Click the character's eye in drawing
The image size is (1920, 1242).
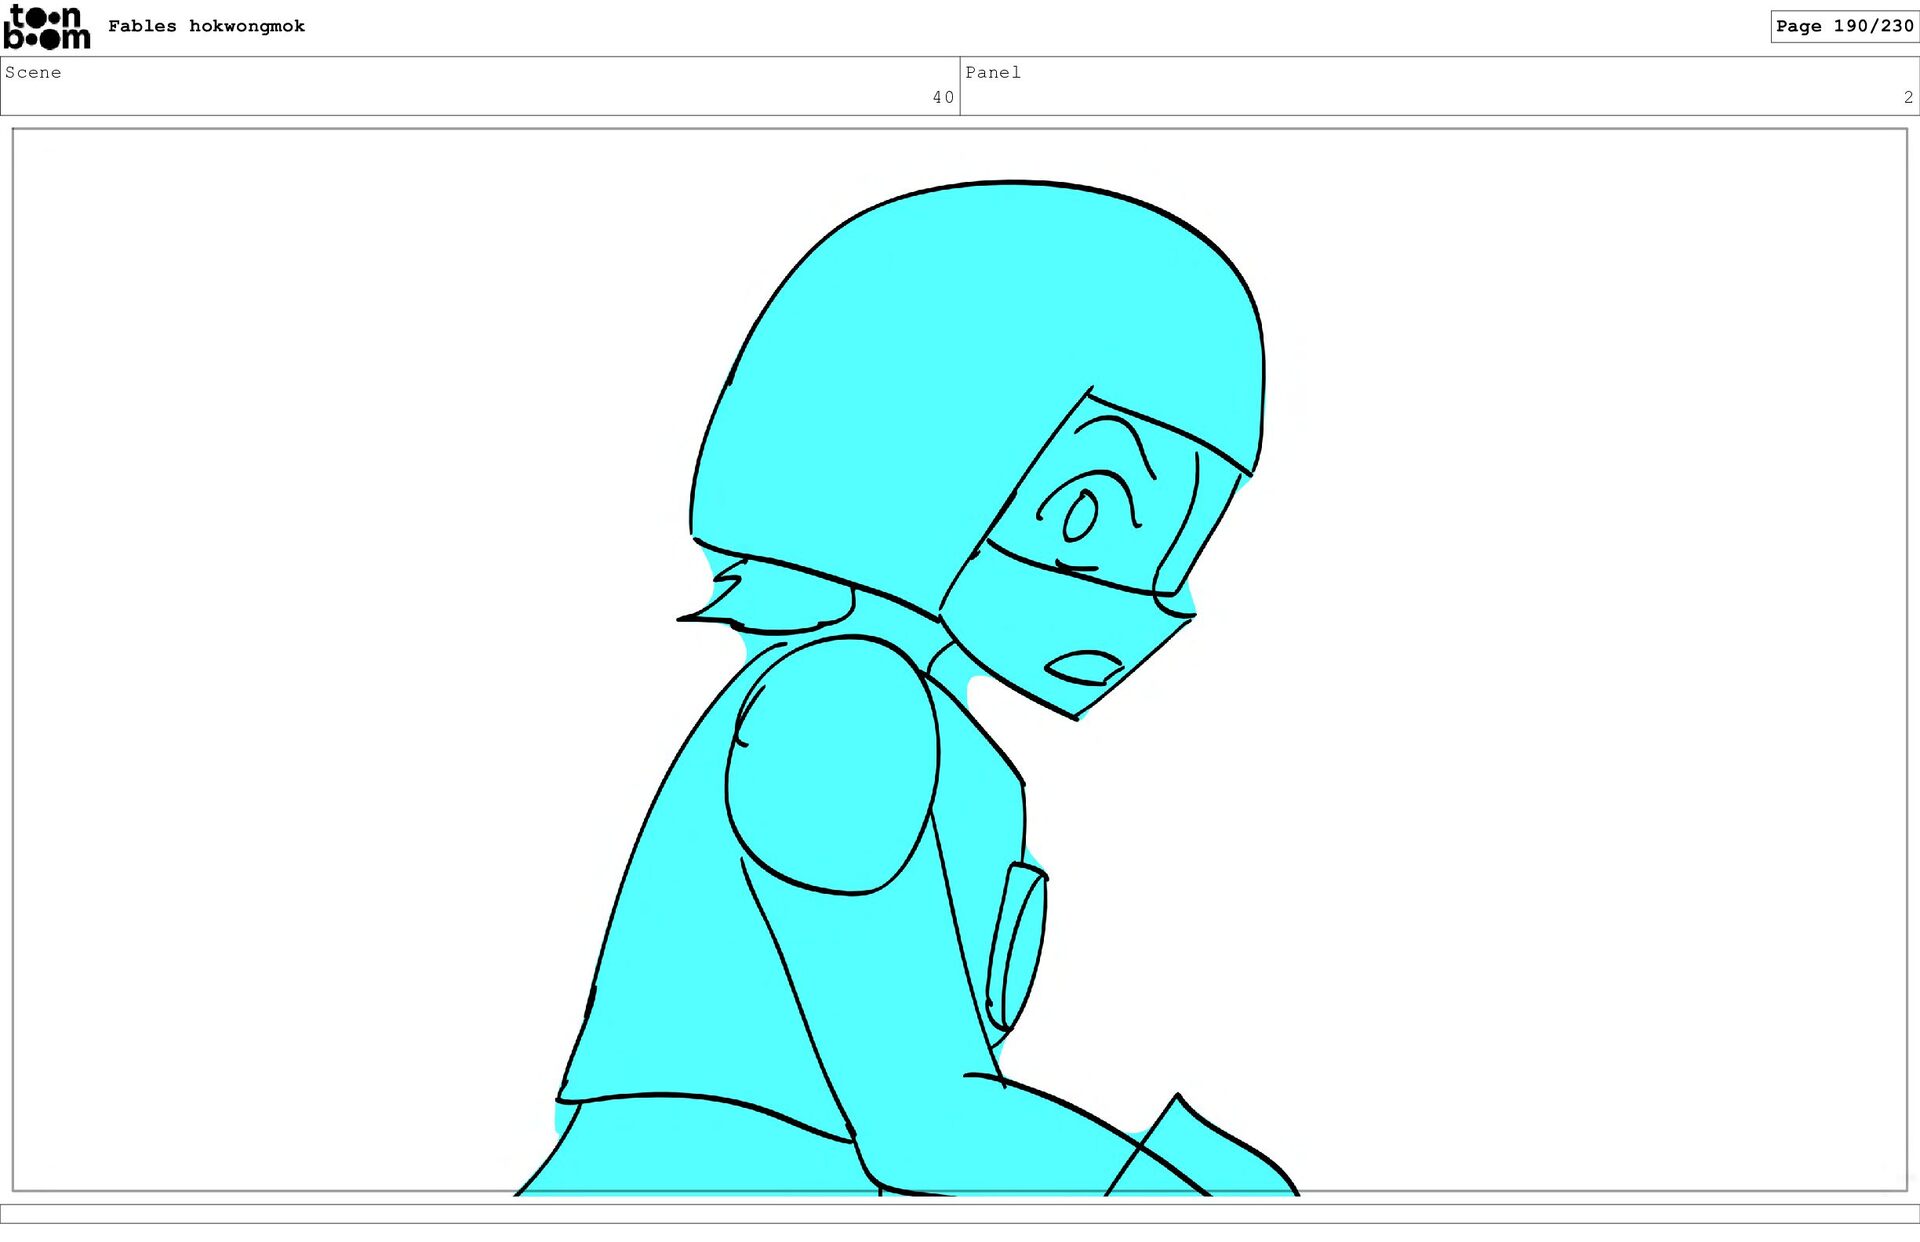(1079, 516)
